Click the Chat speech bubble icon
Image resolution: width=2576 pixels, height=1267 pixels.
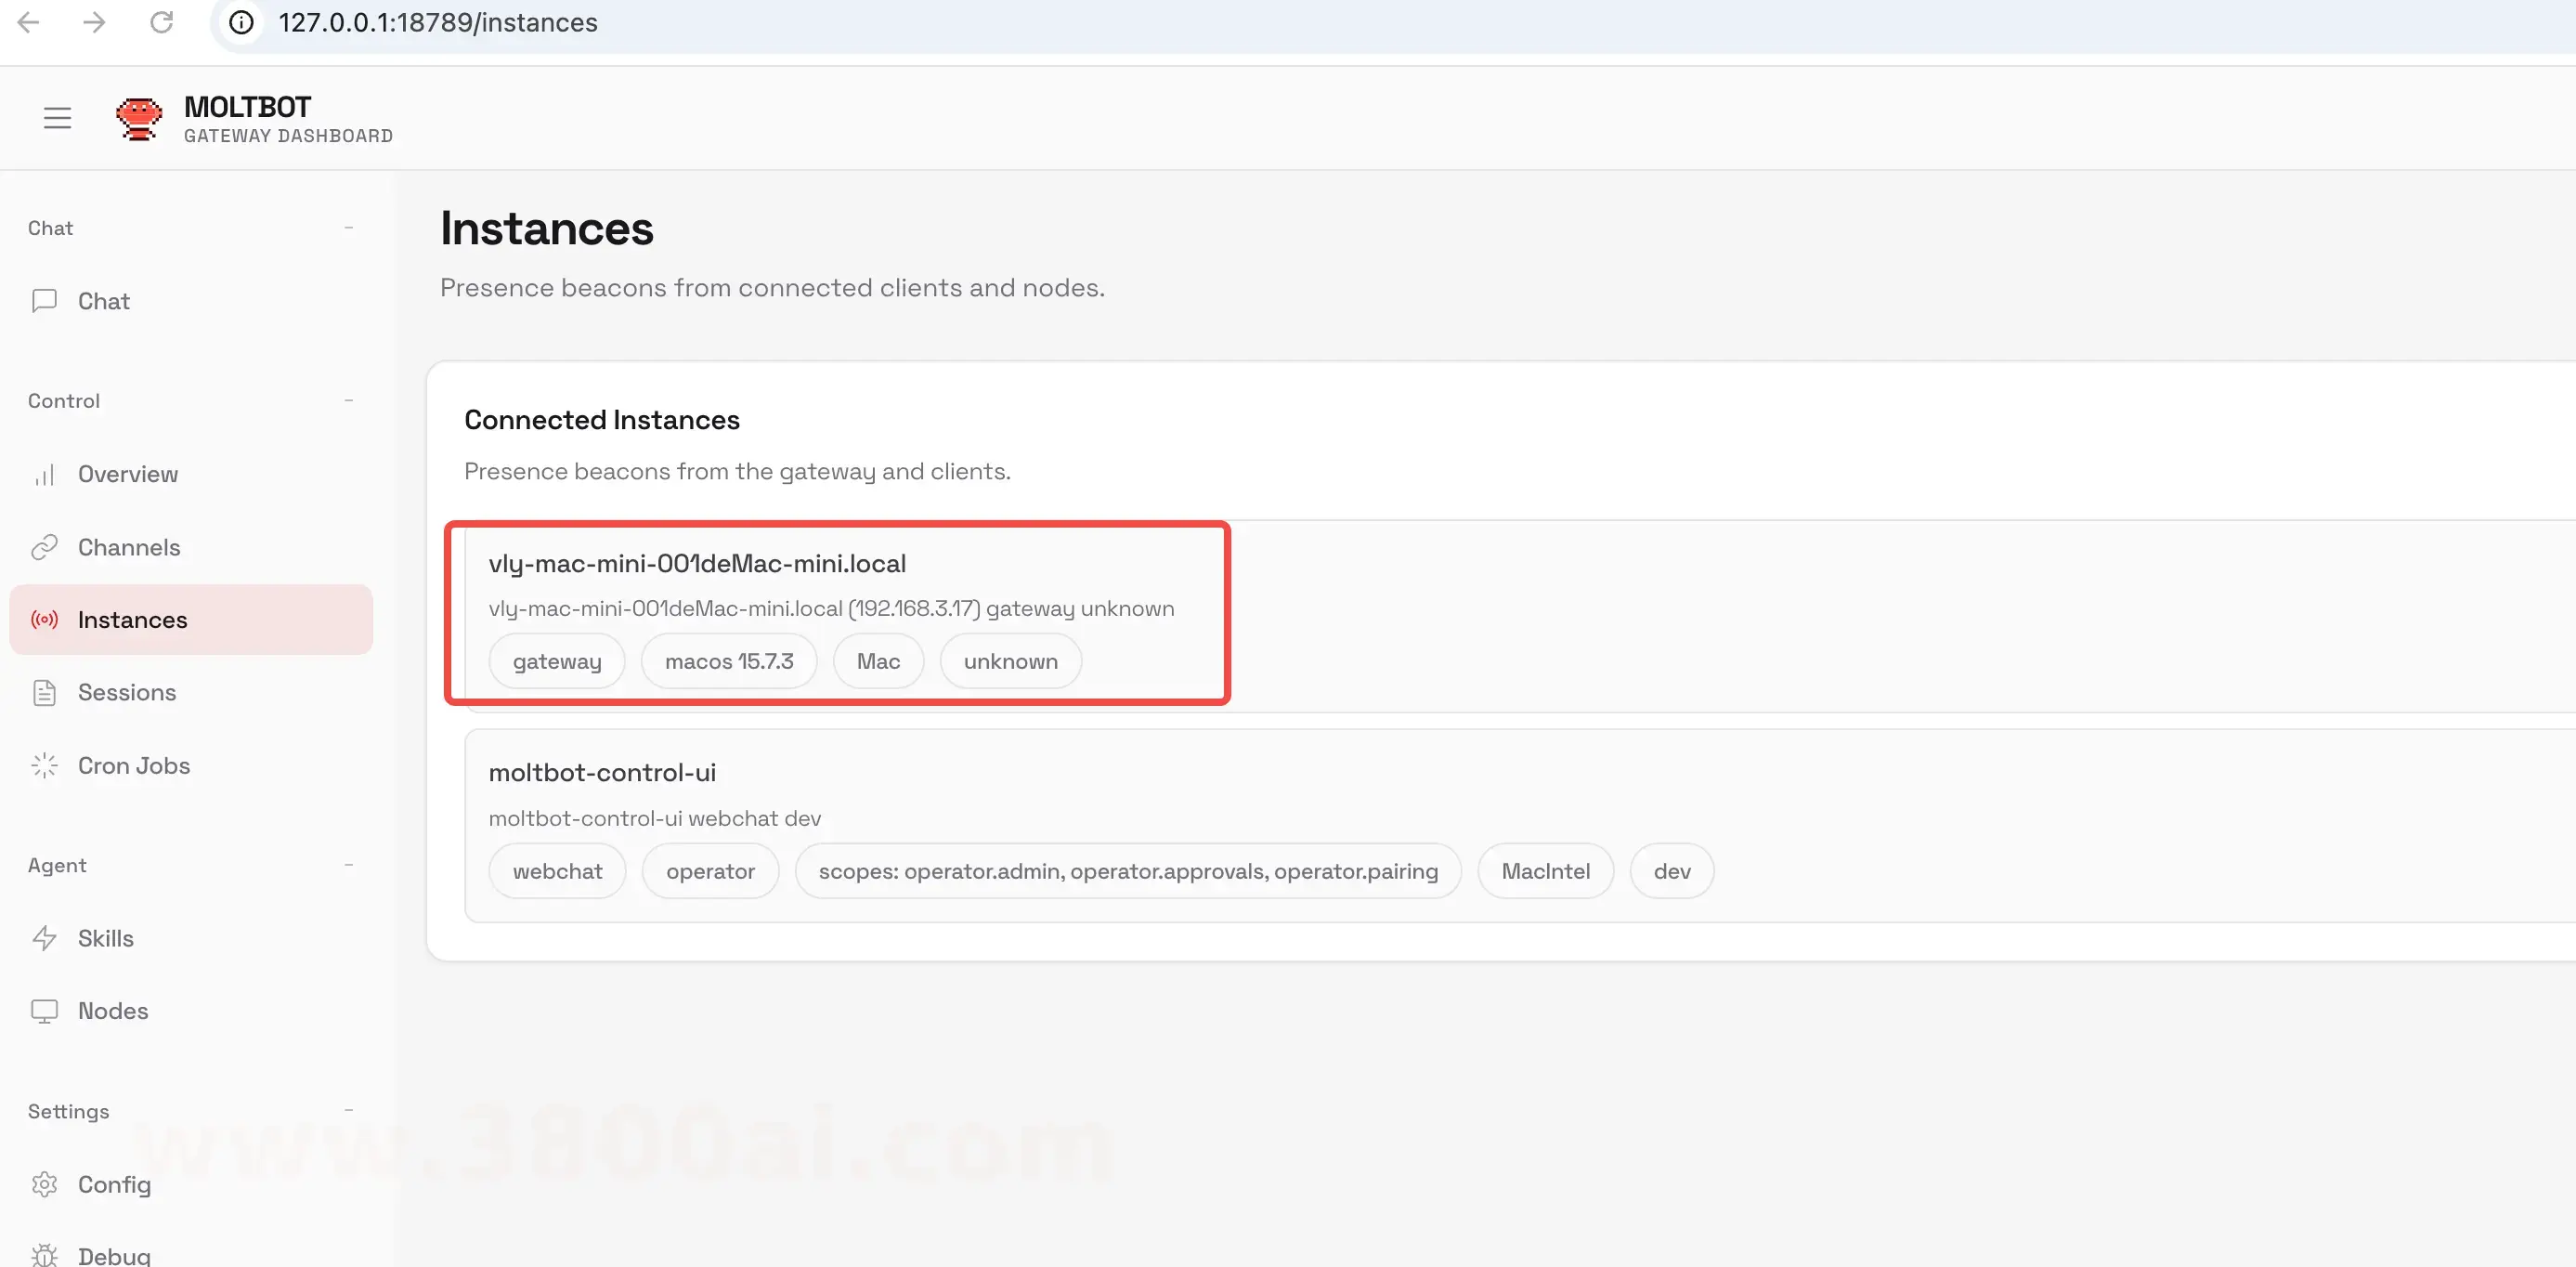pyautogui.click(x=44, y=301)
